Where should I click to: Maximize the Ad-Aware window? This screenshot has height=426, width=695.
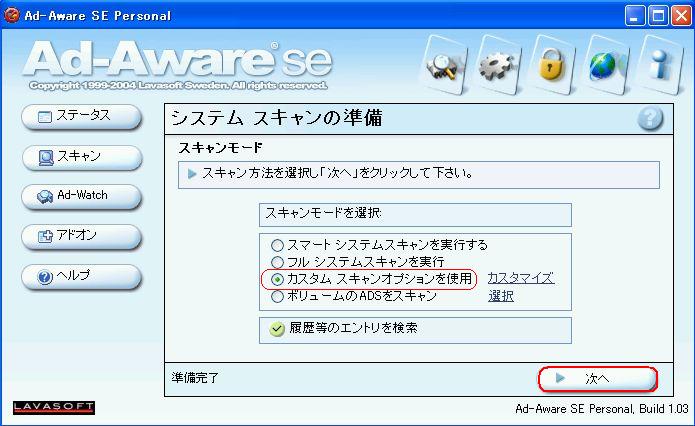pos(658,16)
